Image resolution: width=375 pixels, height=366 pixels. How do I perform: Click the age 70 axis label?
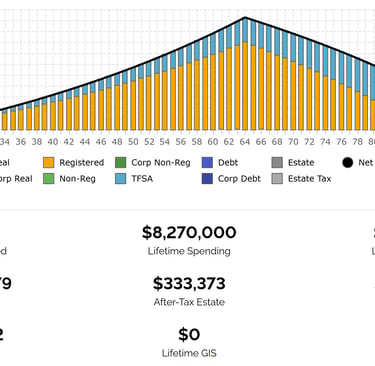click(293, 142)
